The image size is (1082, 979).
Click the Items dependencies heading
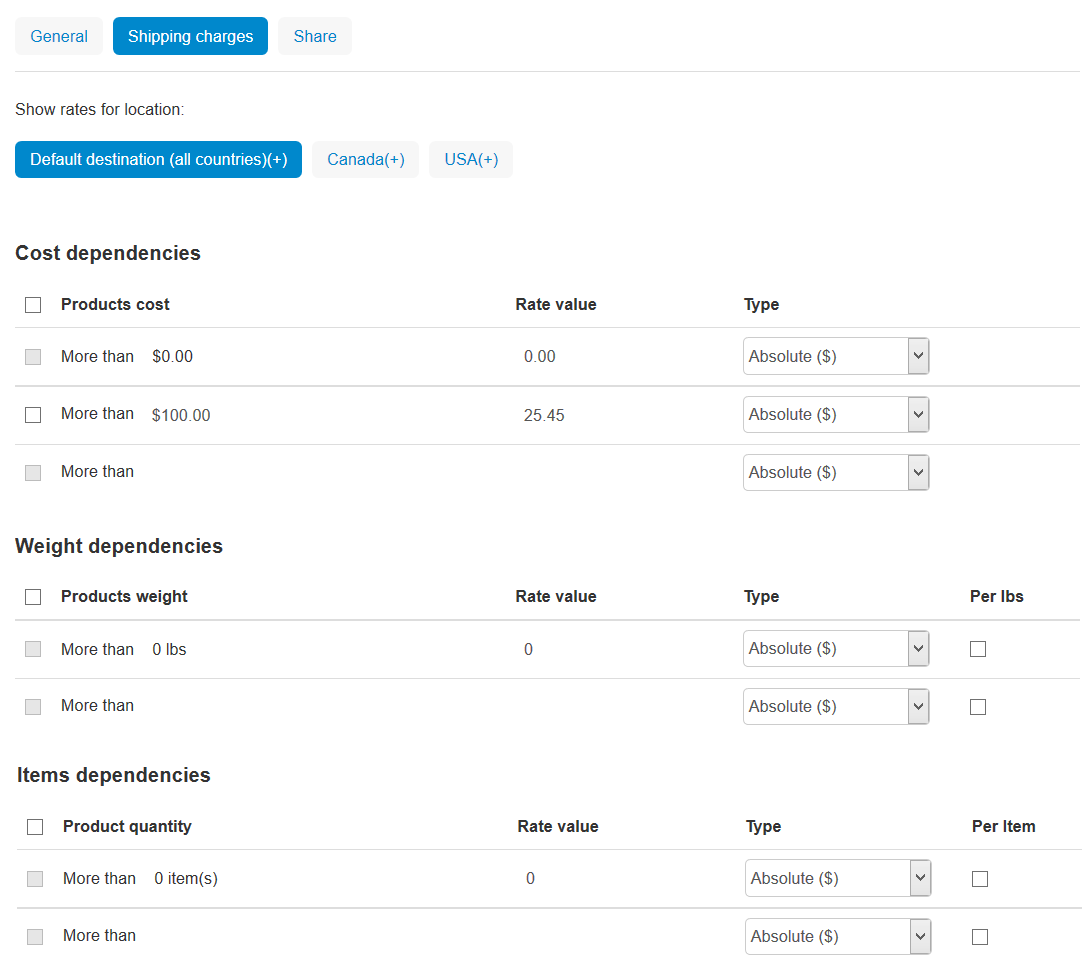(x=114, y=775)
